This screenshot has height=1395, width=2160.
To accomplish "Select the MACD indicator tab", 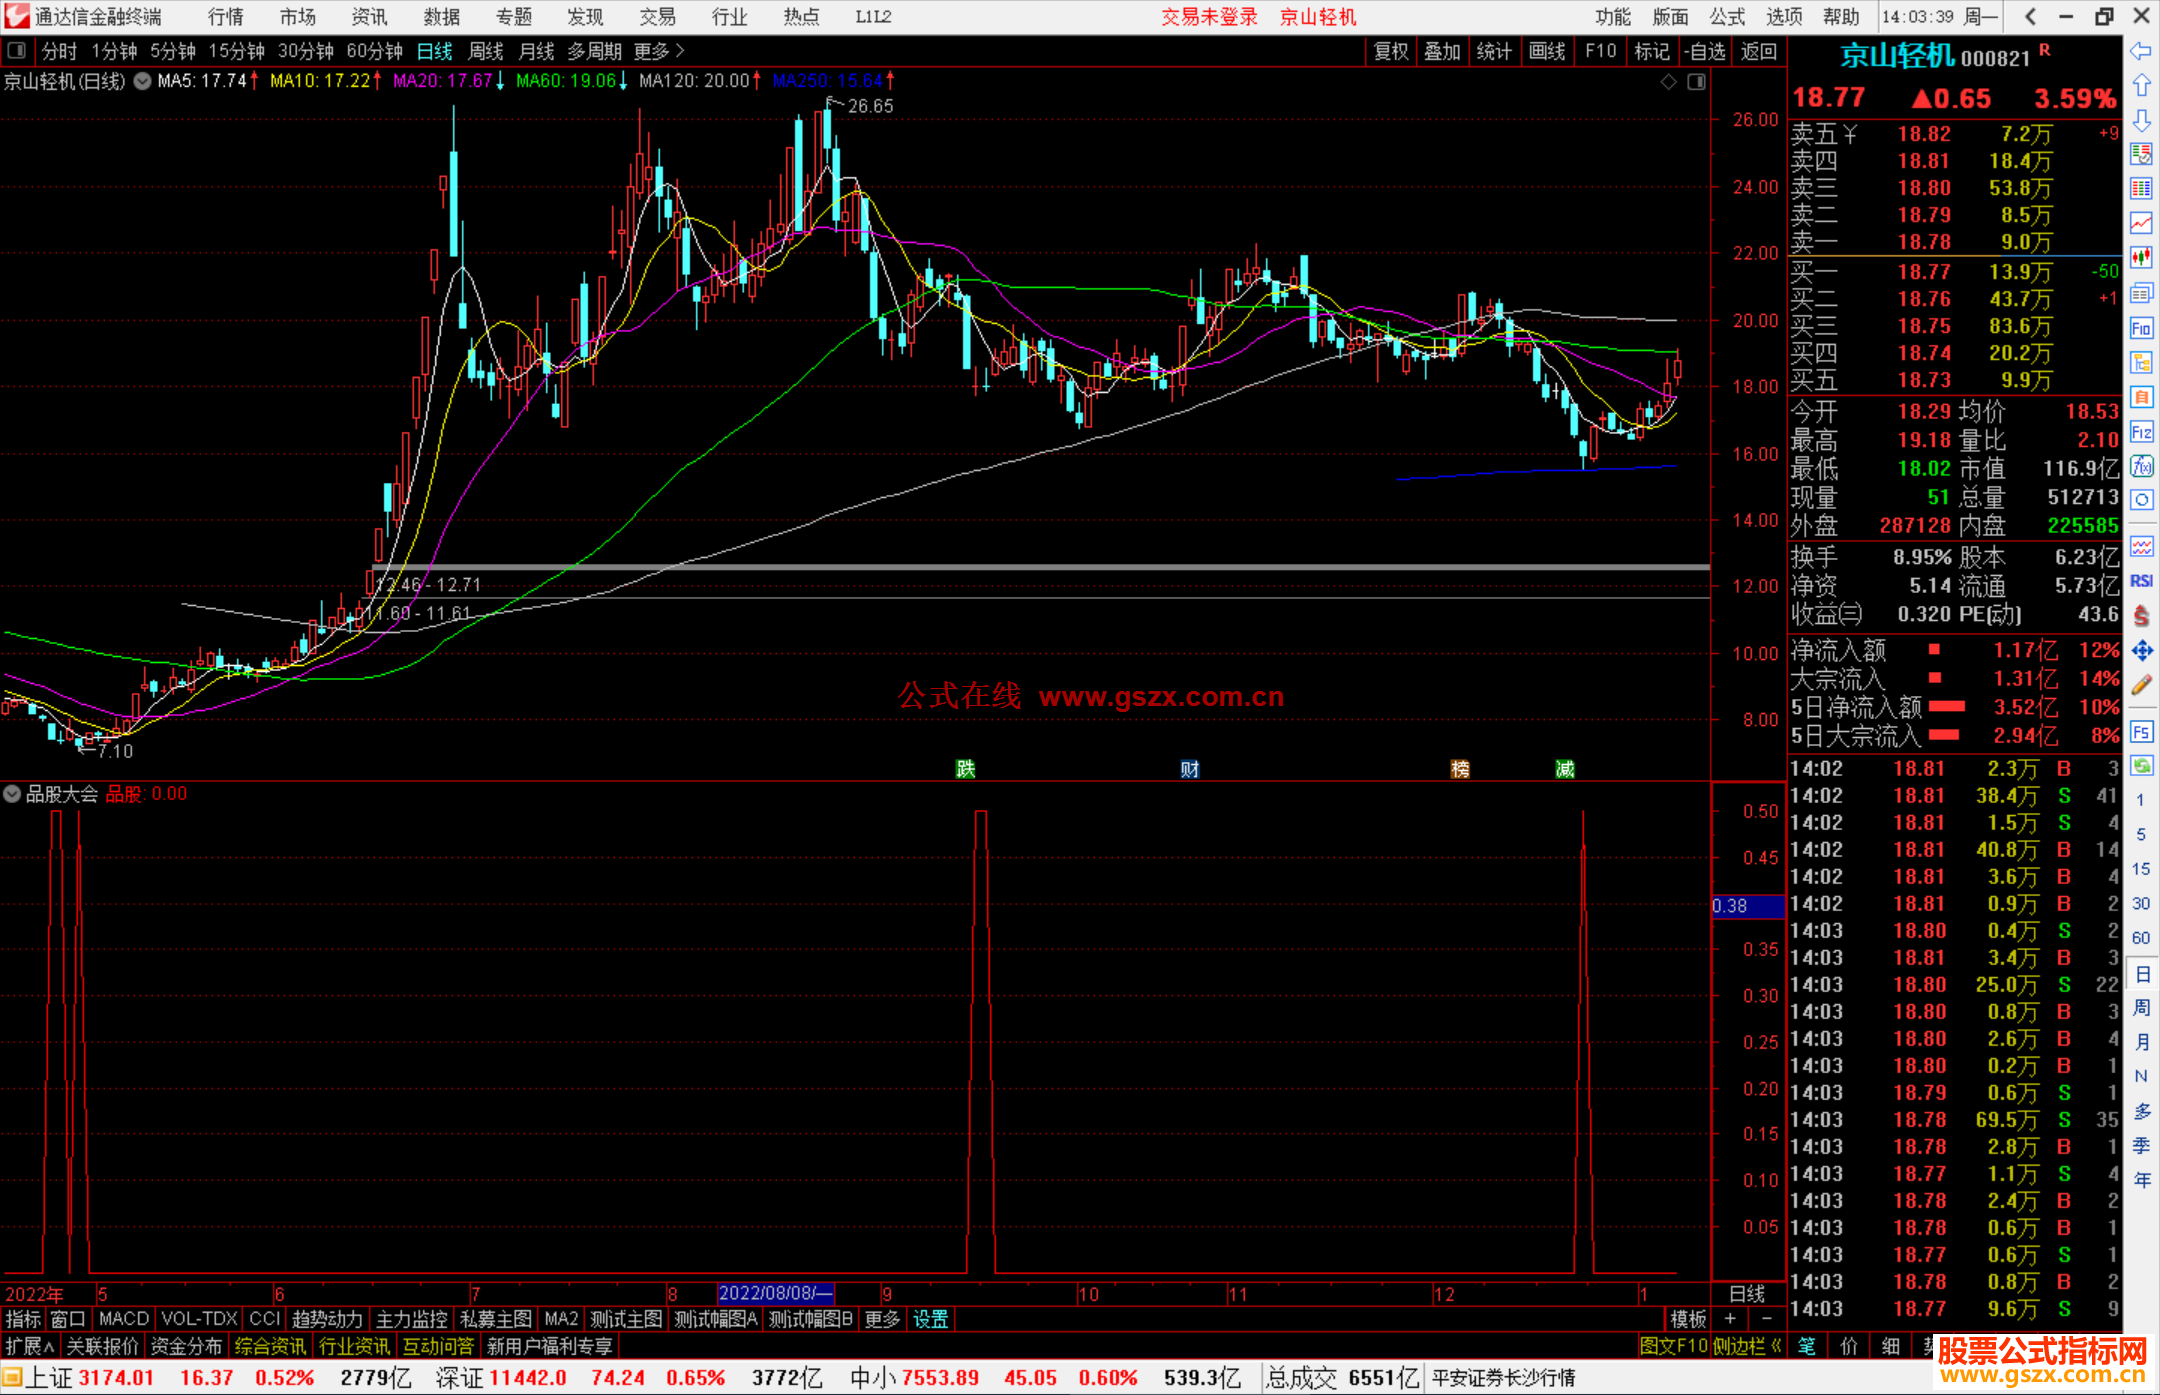I will coord(123,1319).
